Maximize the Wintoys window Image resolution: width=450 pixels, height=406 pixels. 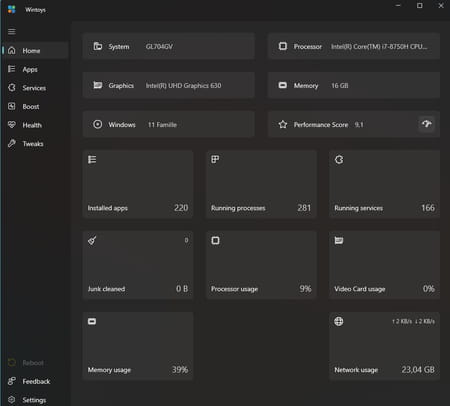click(x=420, y=6)
